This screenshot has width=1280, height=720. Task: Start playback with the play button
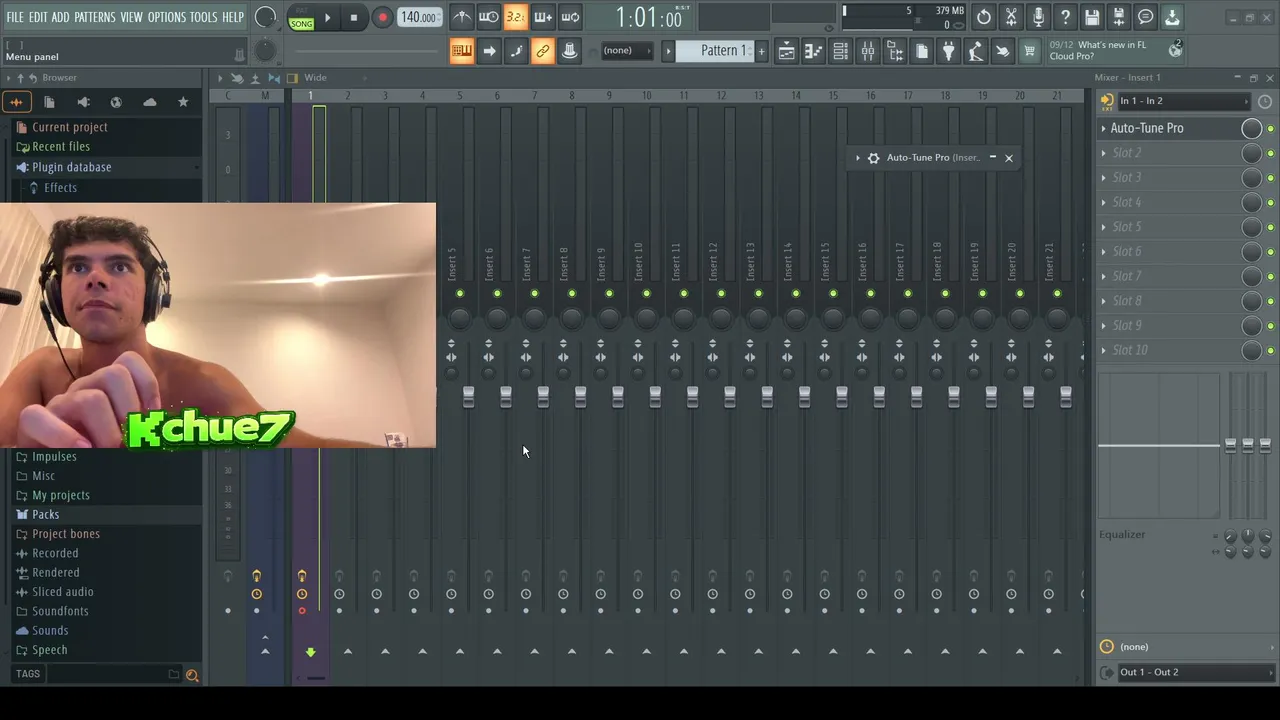[x=327, y=17]
